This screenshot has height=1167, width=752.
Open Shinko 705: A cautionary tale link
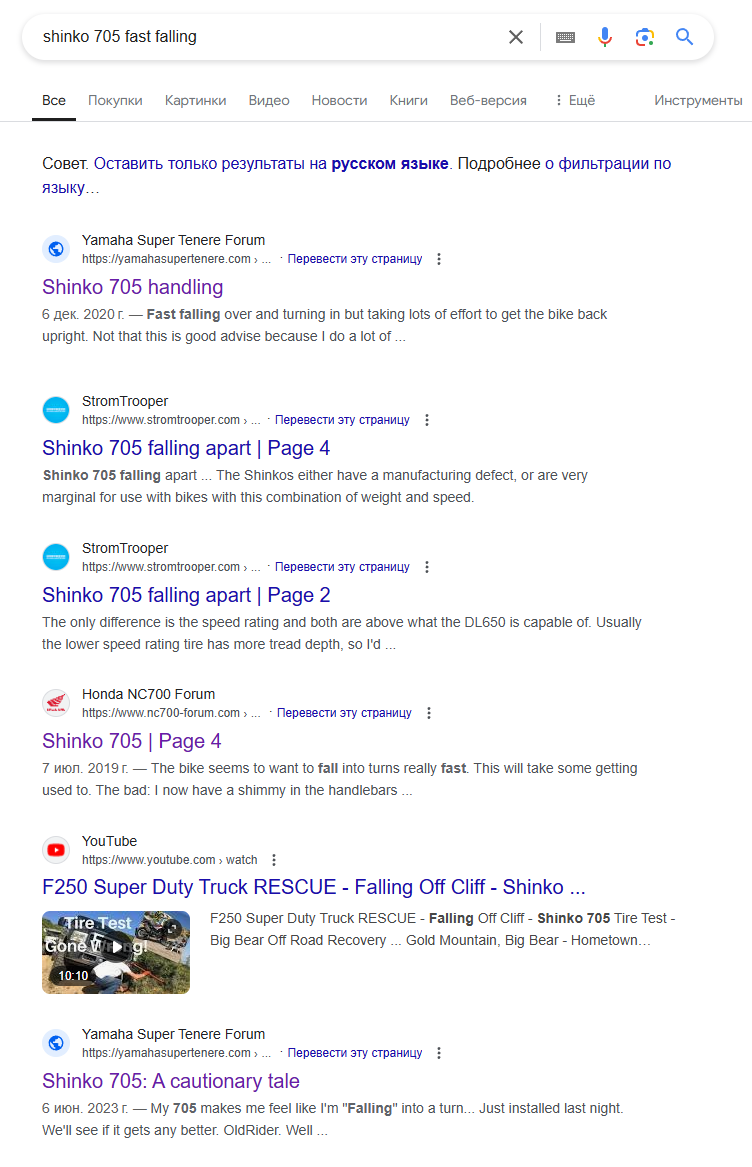coord(171,1081)
